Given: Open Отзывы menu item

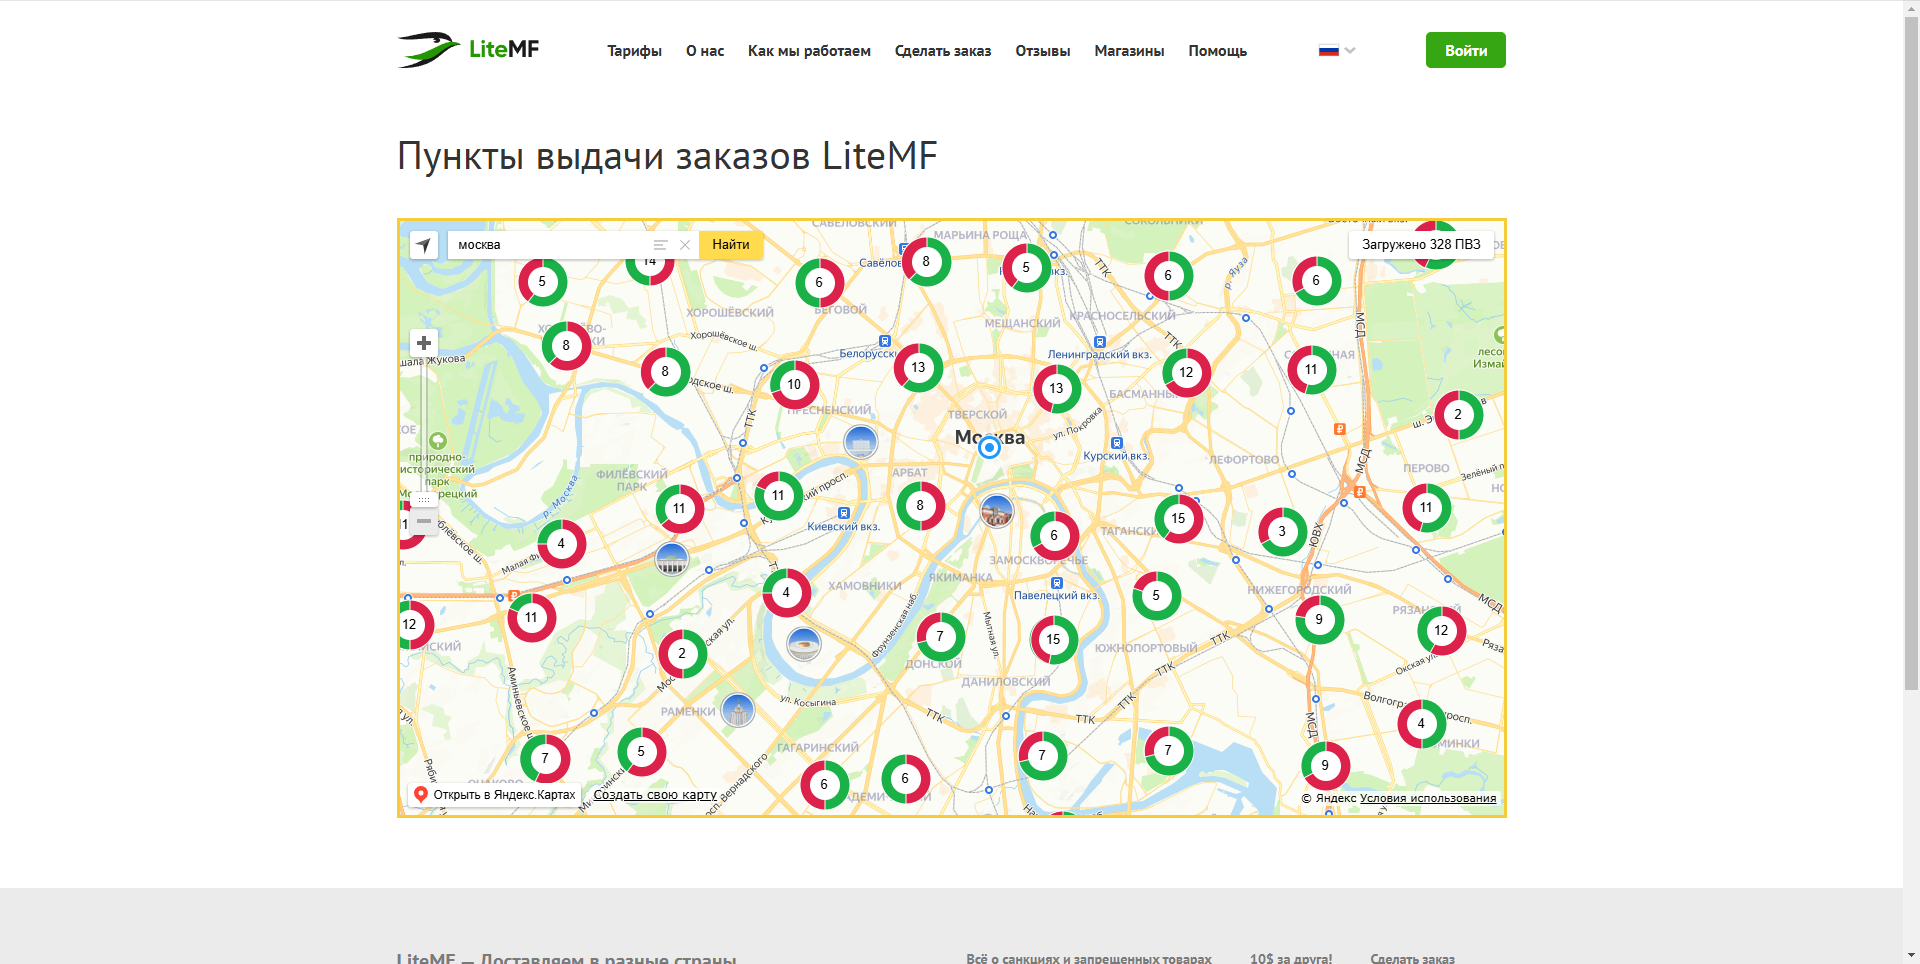Looking at the screenshot, I should click(1043, 51).
